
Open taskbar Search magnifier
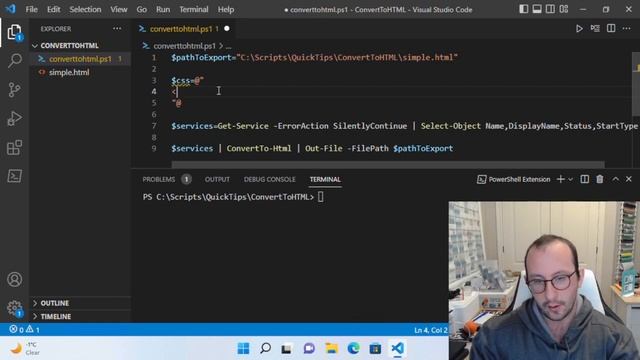[265, 348]
